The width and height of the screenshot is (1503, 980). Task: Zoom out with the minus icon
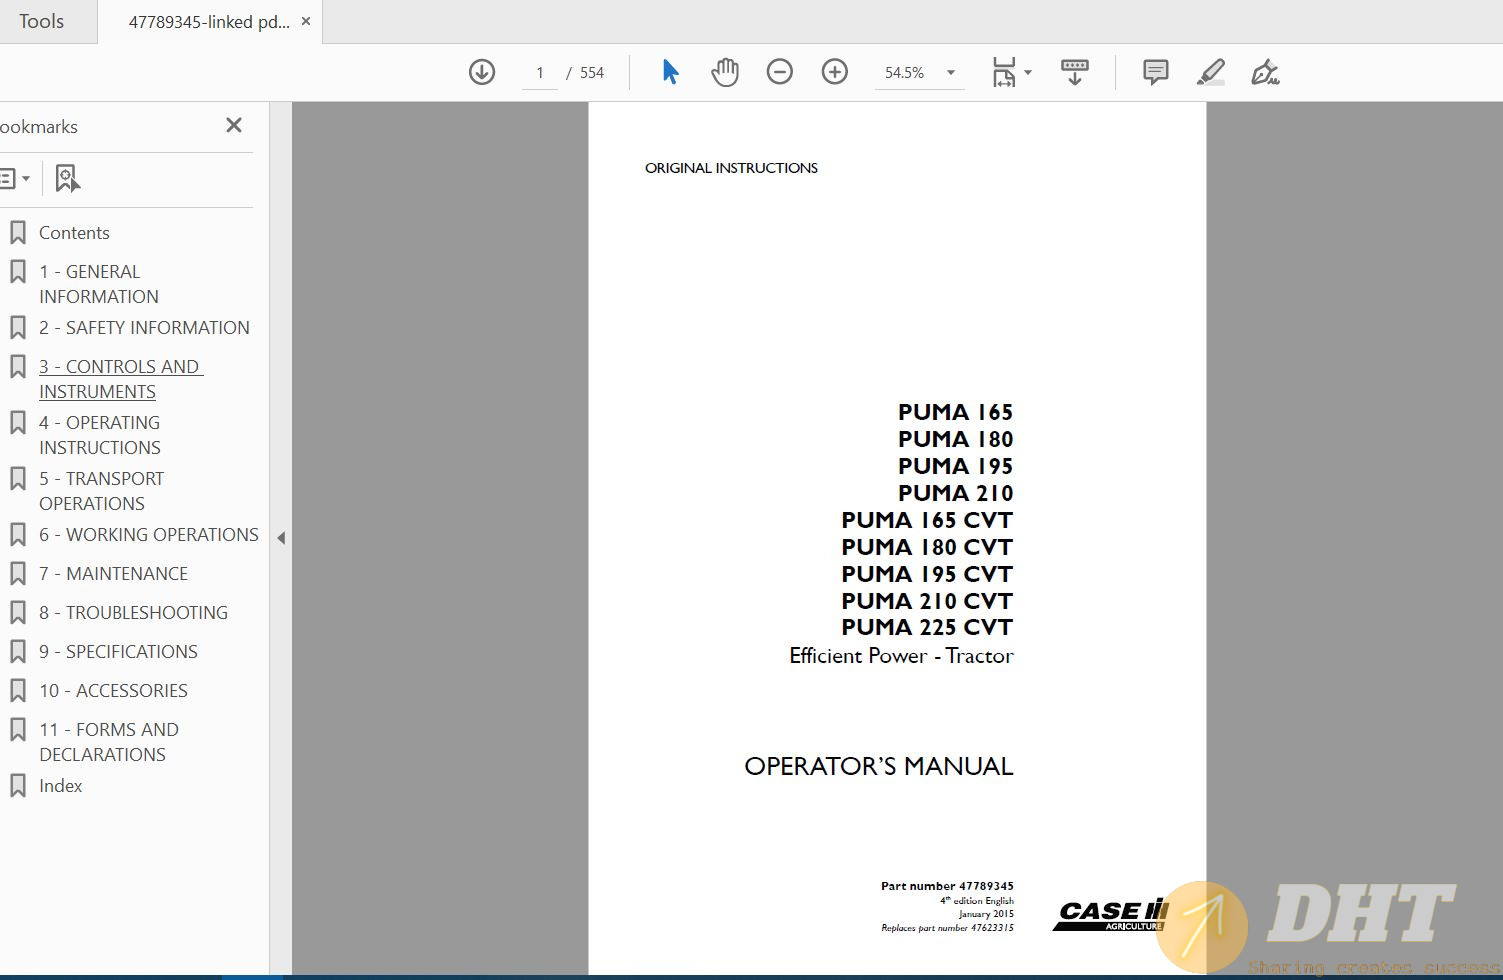(780, 72)
